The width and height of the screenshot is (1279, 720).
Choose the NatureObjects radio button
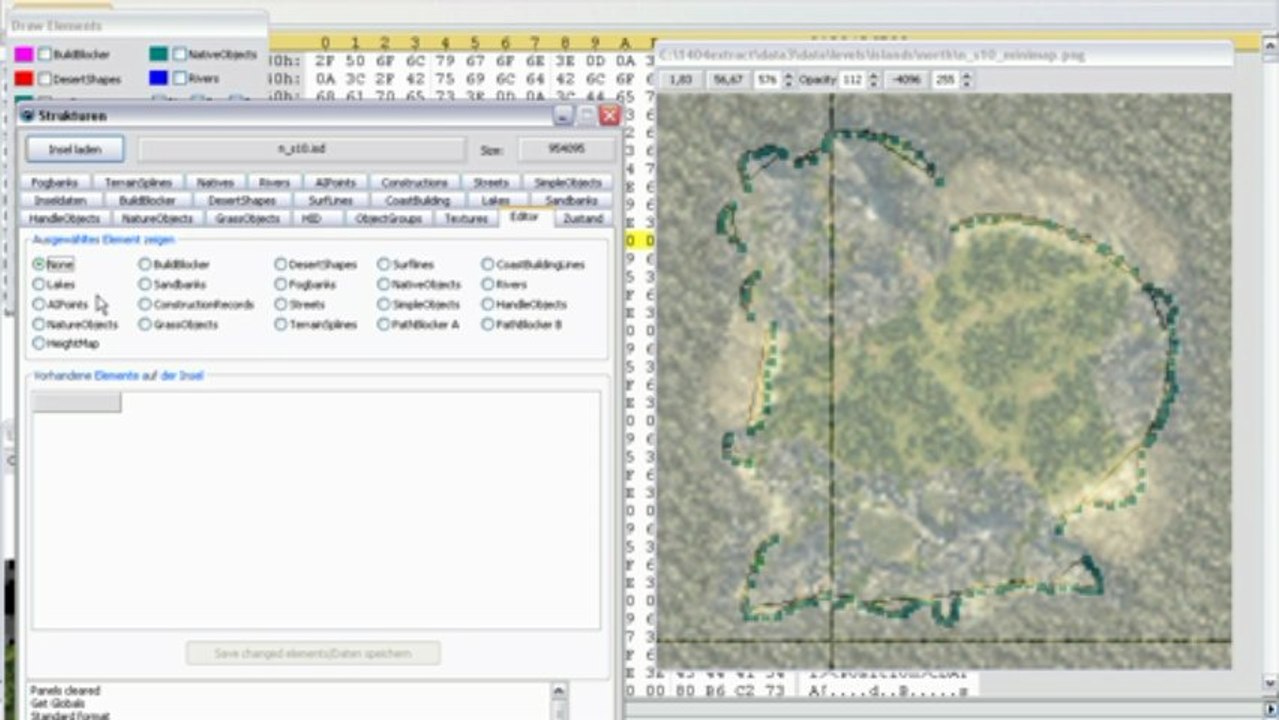coord(38,324)
